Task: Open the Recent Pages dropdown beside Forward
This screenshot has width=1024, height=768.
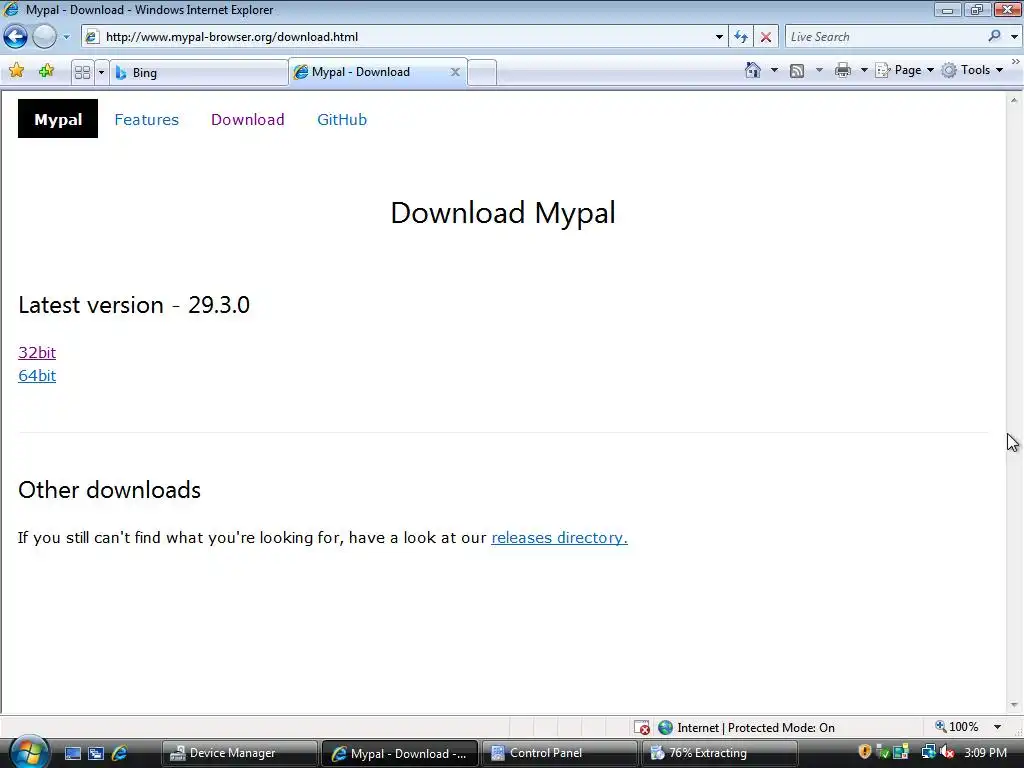Action: 66,37
